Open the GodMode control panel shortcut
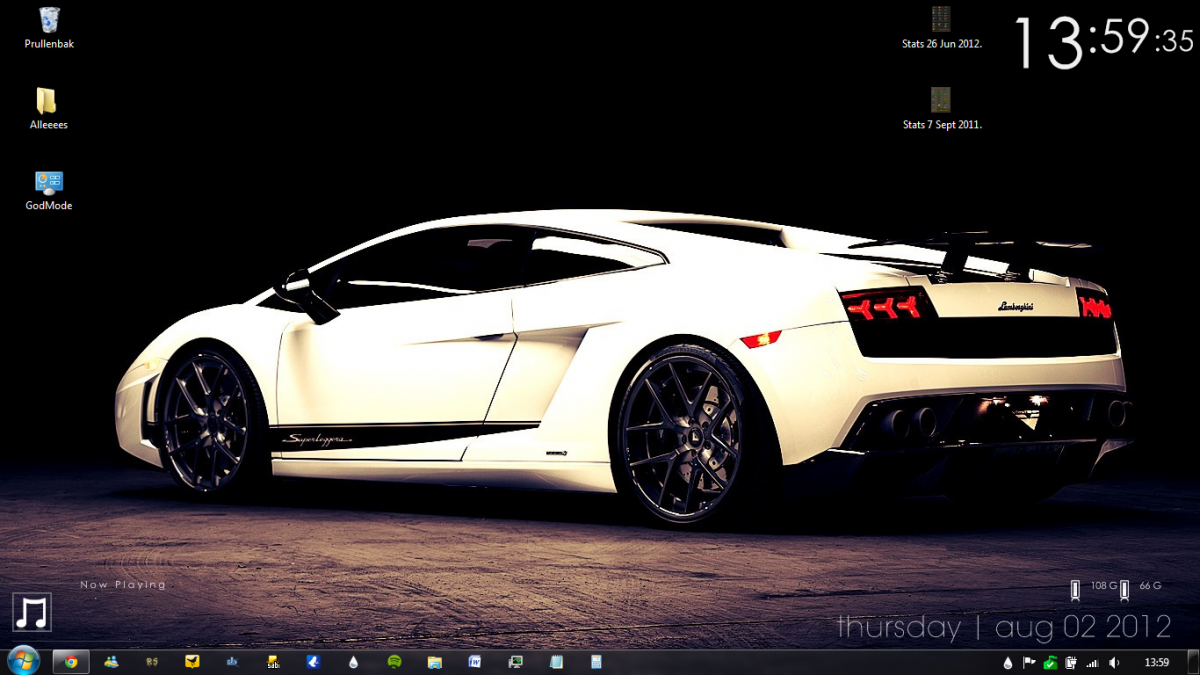 48,190
